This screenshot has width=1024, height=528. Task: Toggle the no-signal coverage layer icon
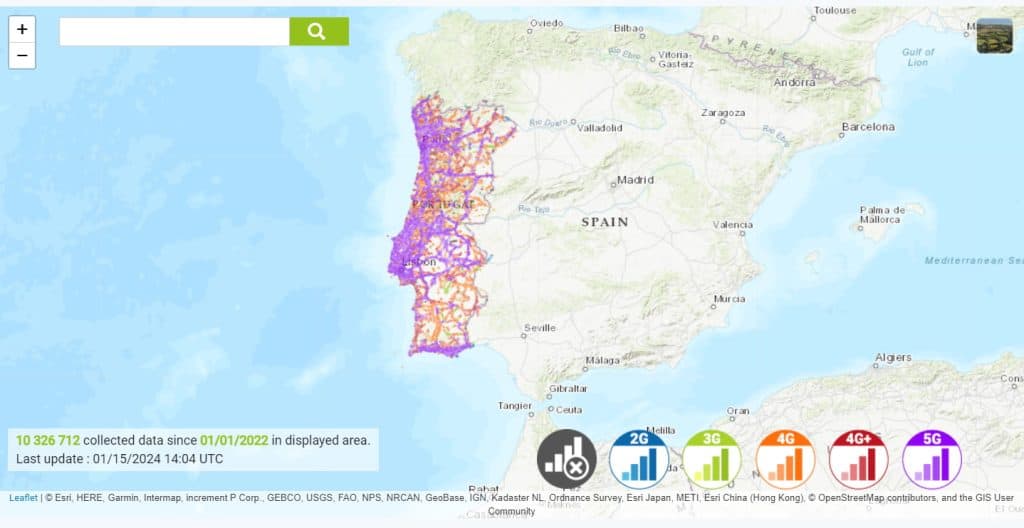(566, 459)
